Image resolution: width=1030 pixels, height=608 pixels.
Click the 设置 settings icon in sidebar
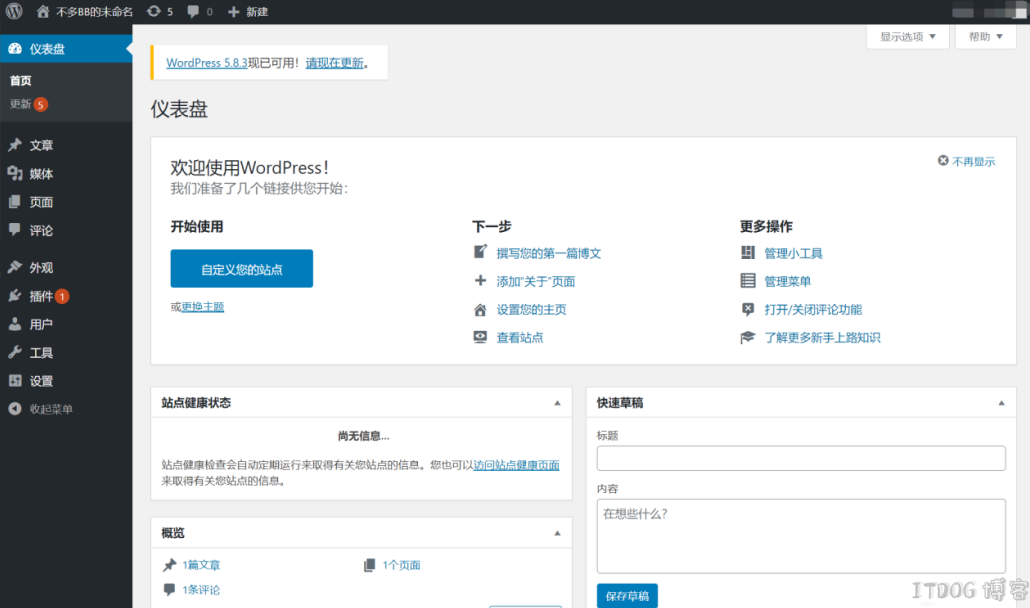click(15, 381)
